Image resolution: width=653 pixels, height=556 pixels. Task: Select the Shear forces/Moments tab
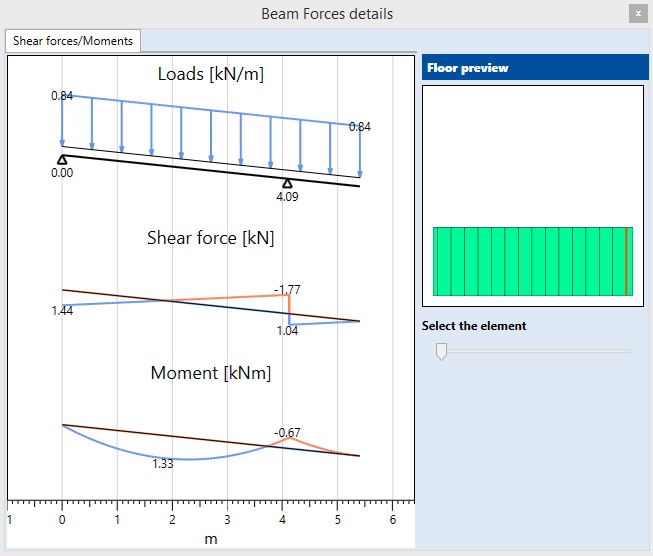pos(73,41)
